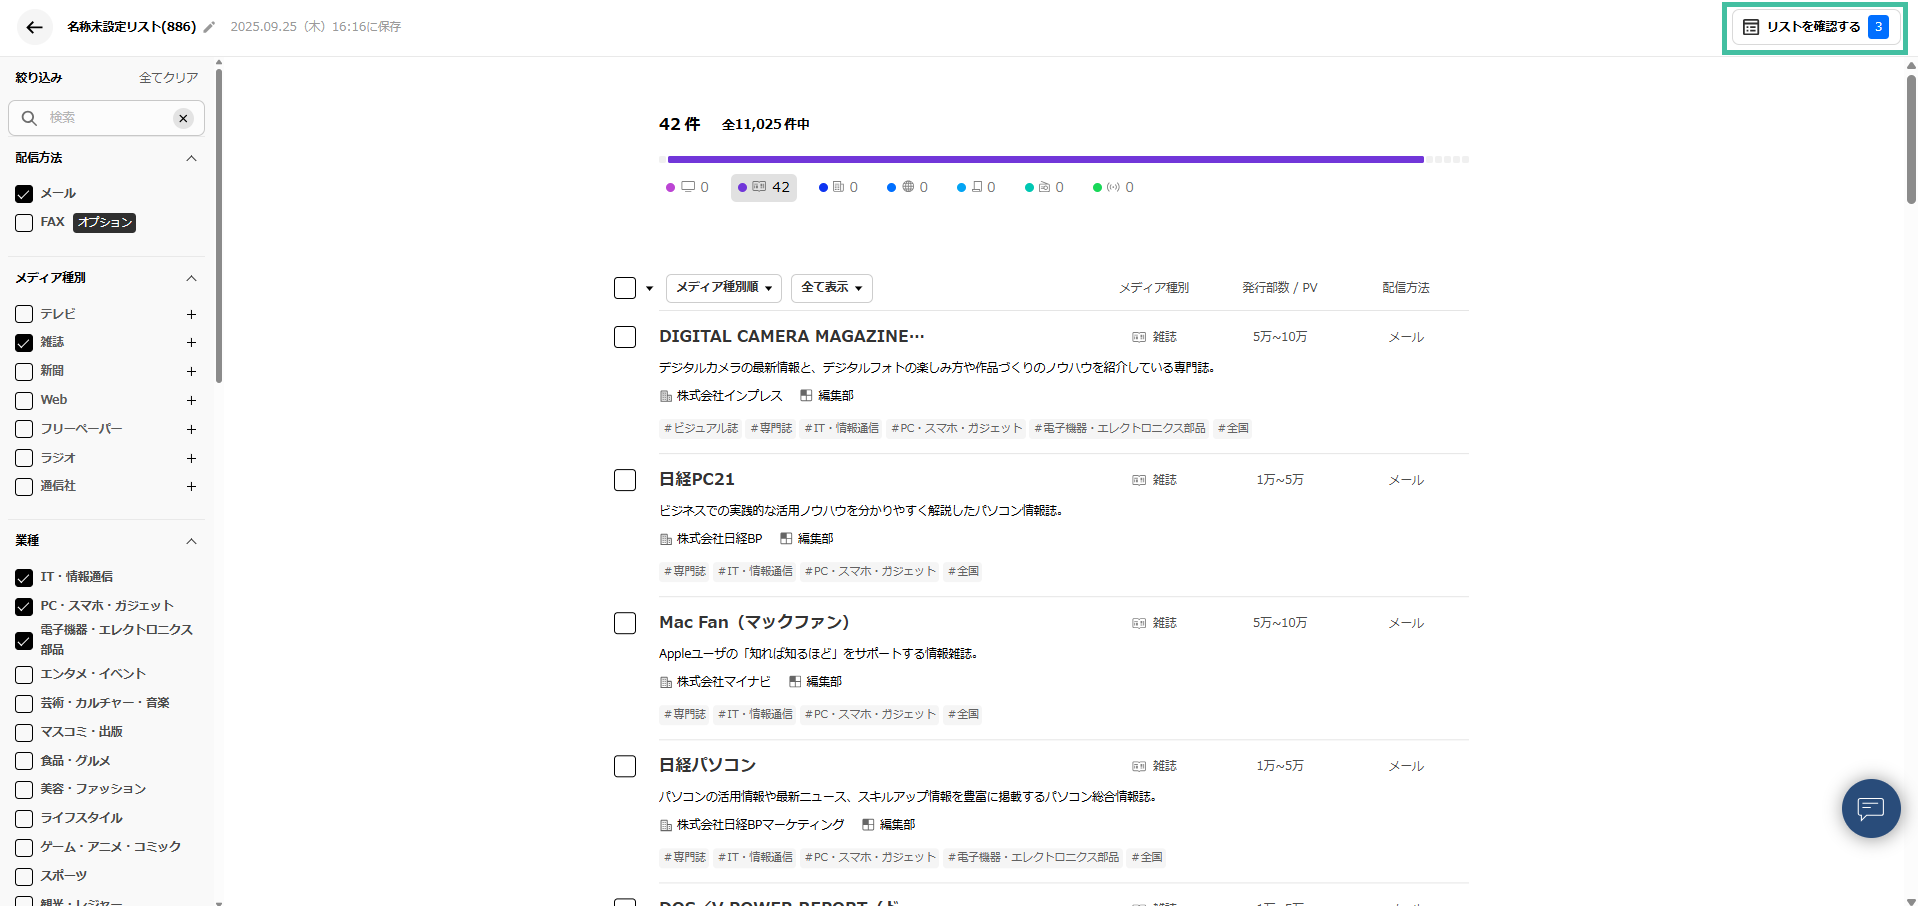Click the back arrow at top left
This screenshot has height=906, width=1918.
pos(34,27)
